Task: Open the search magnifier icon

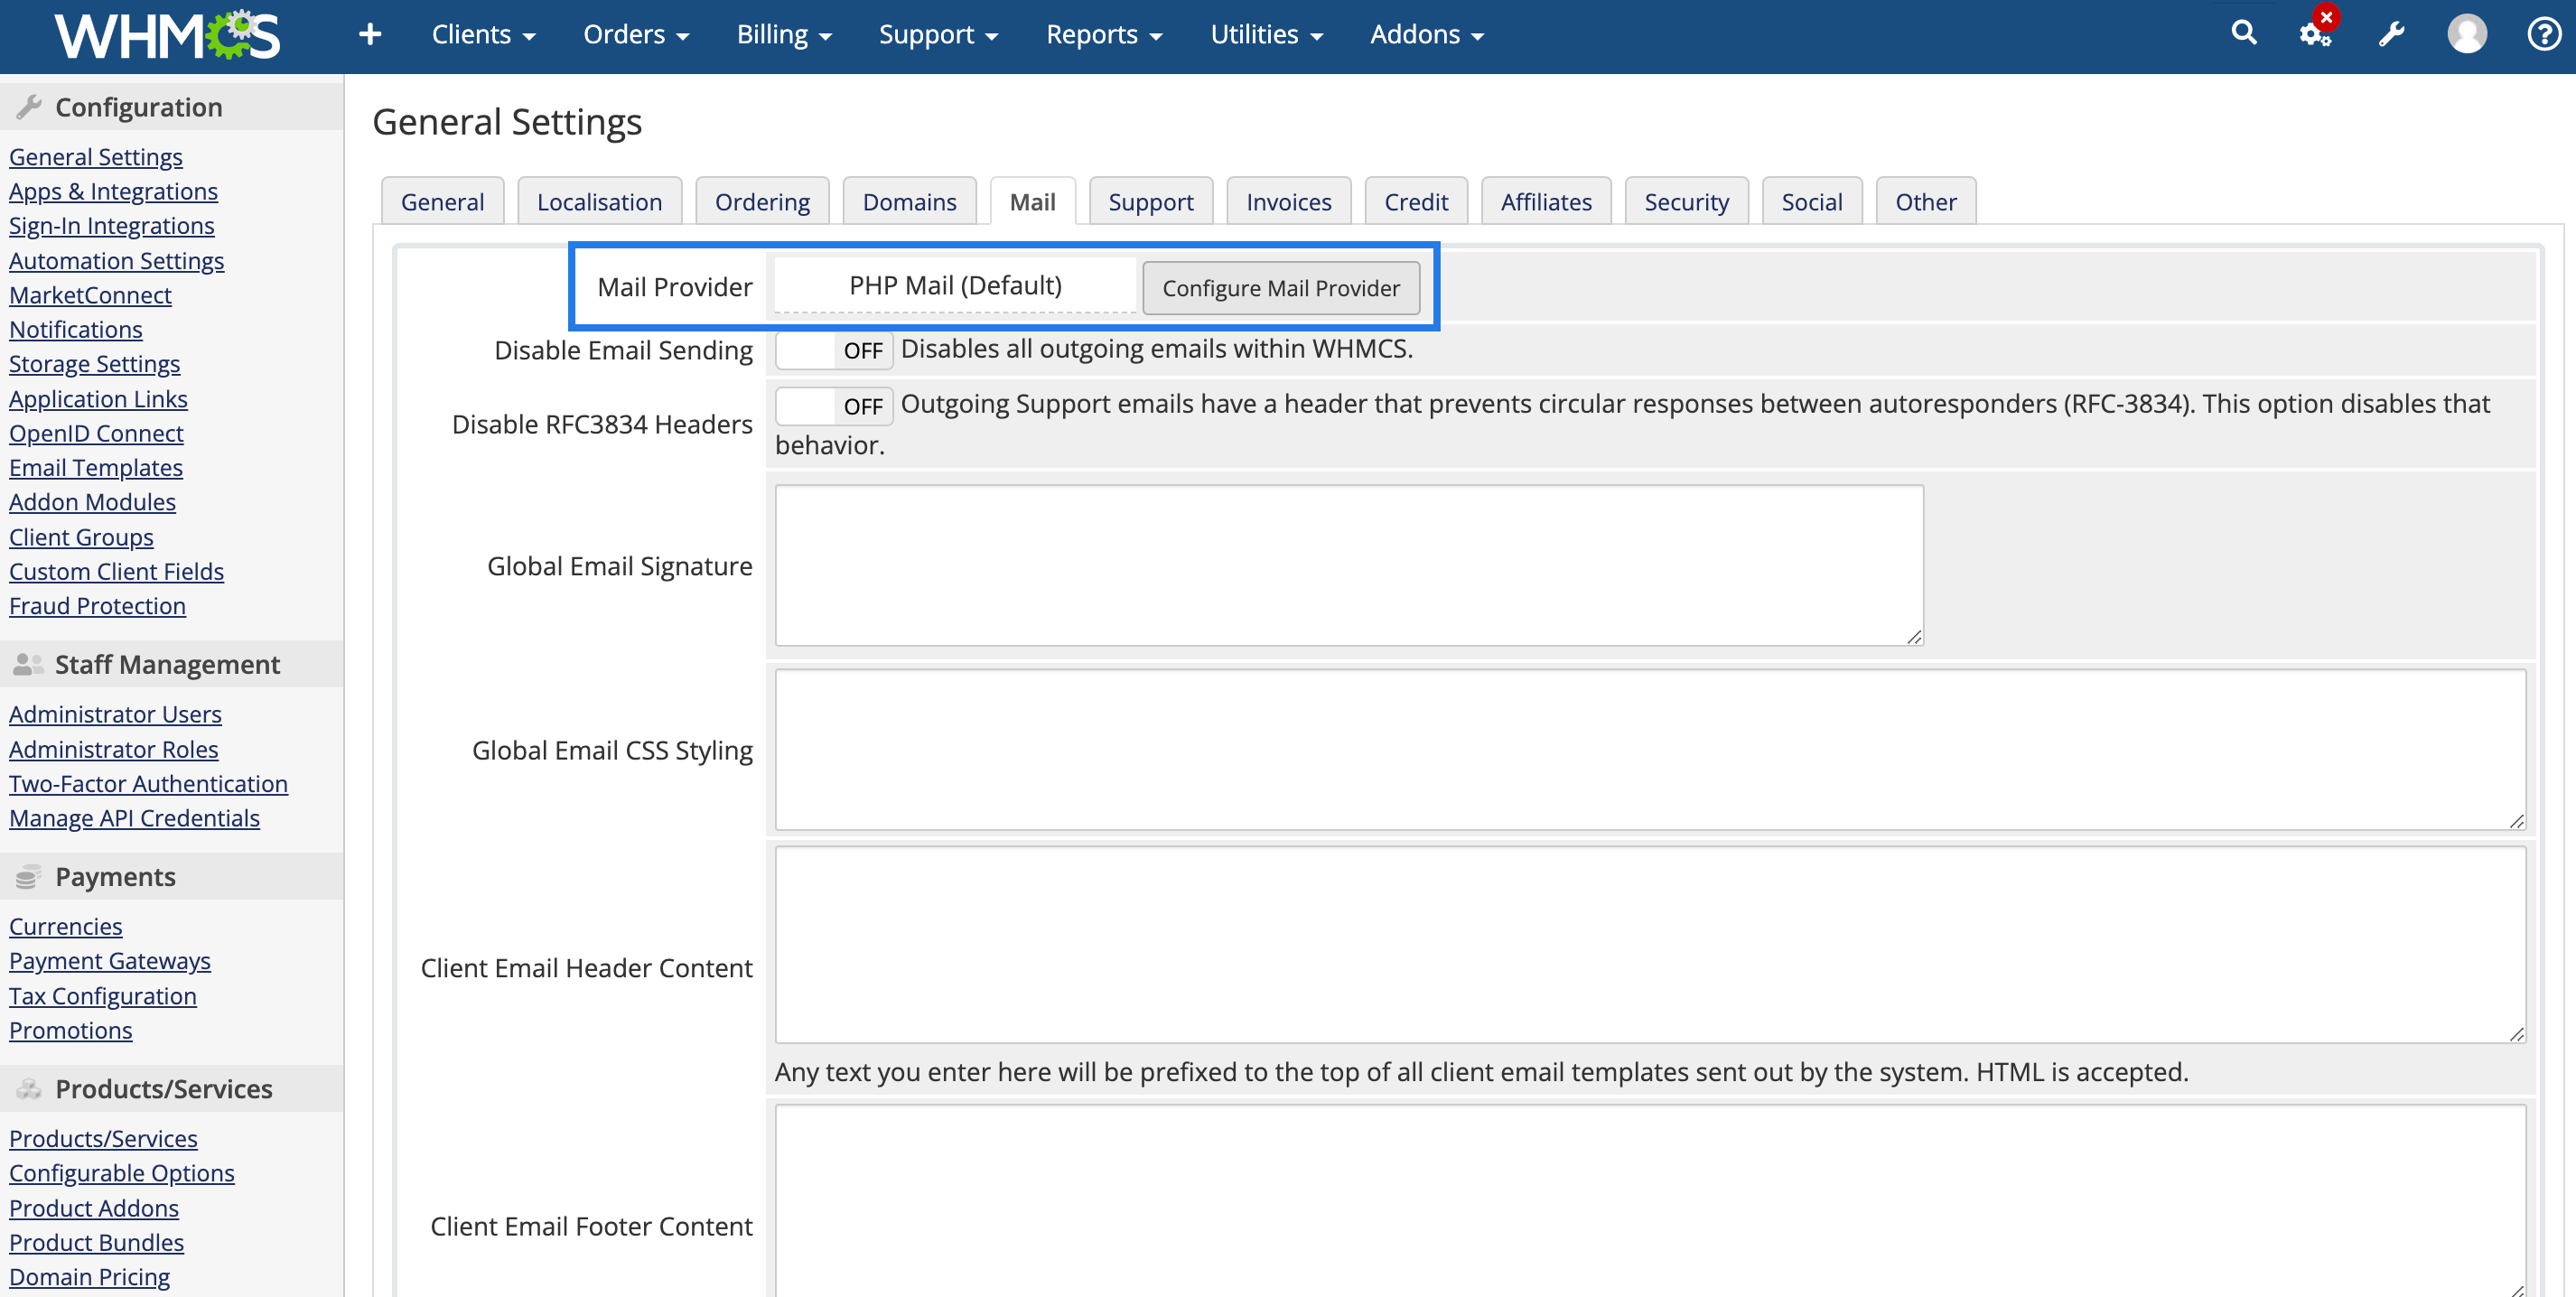Action: click(x=2243, y=34)
